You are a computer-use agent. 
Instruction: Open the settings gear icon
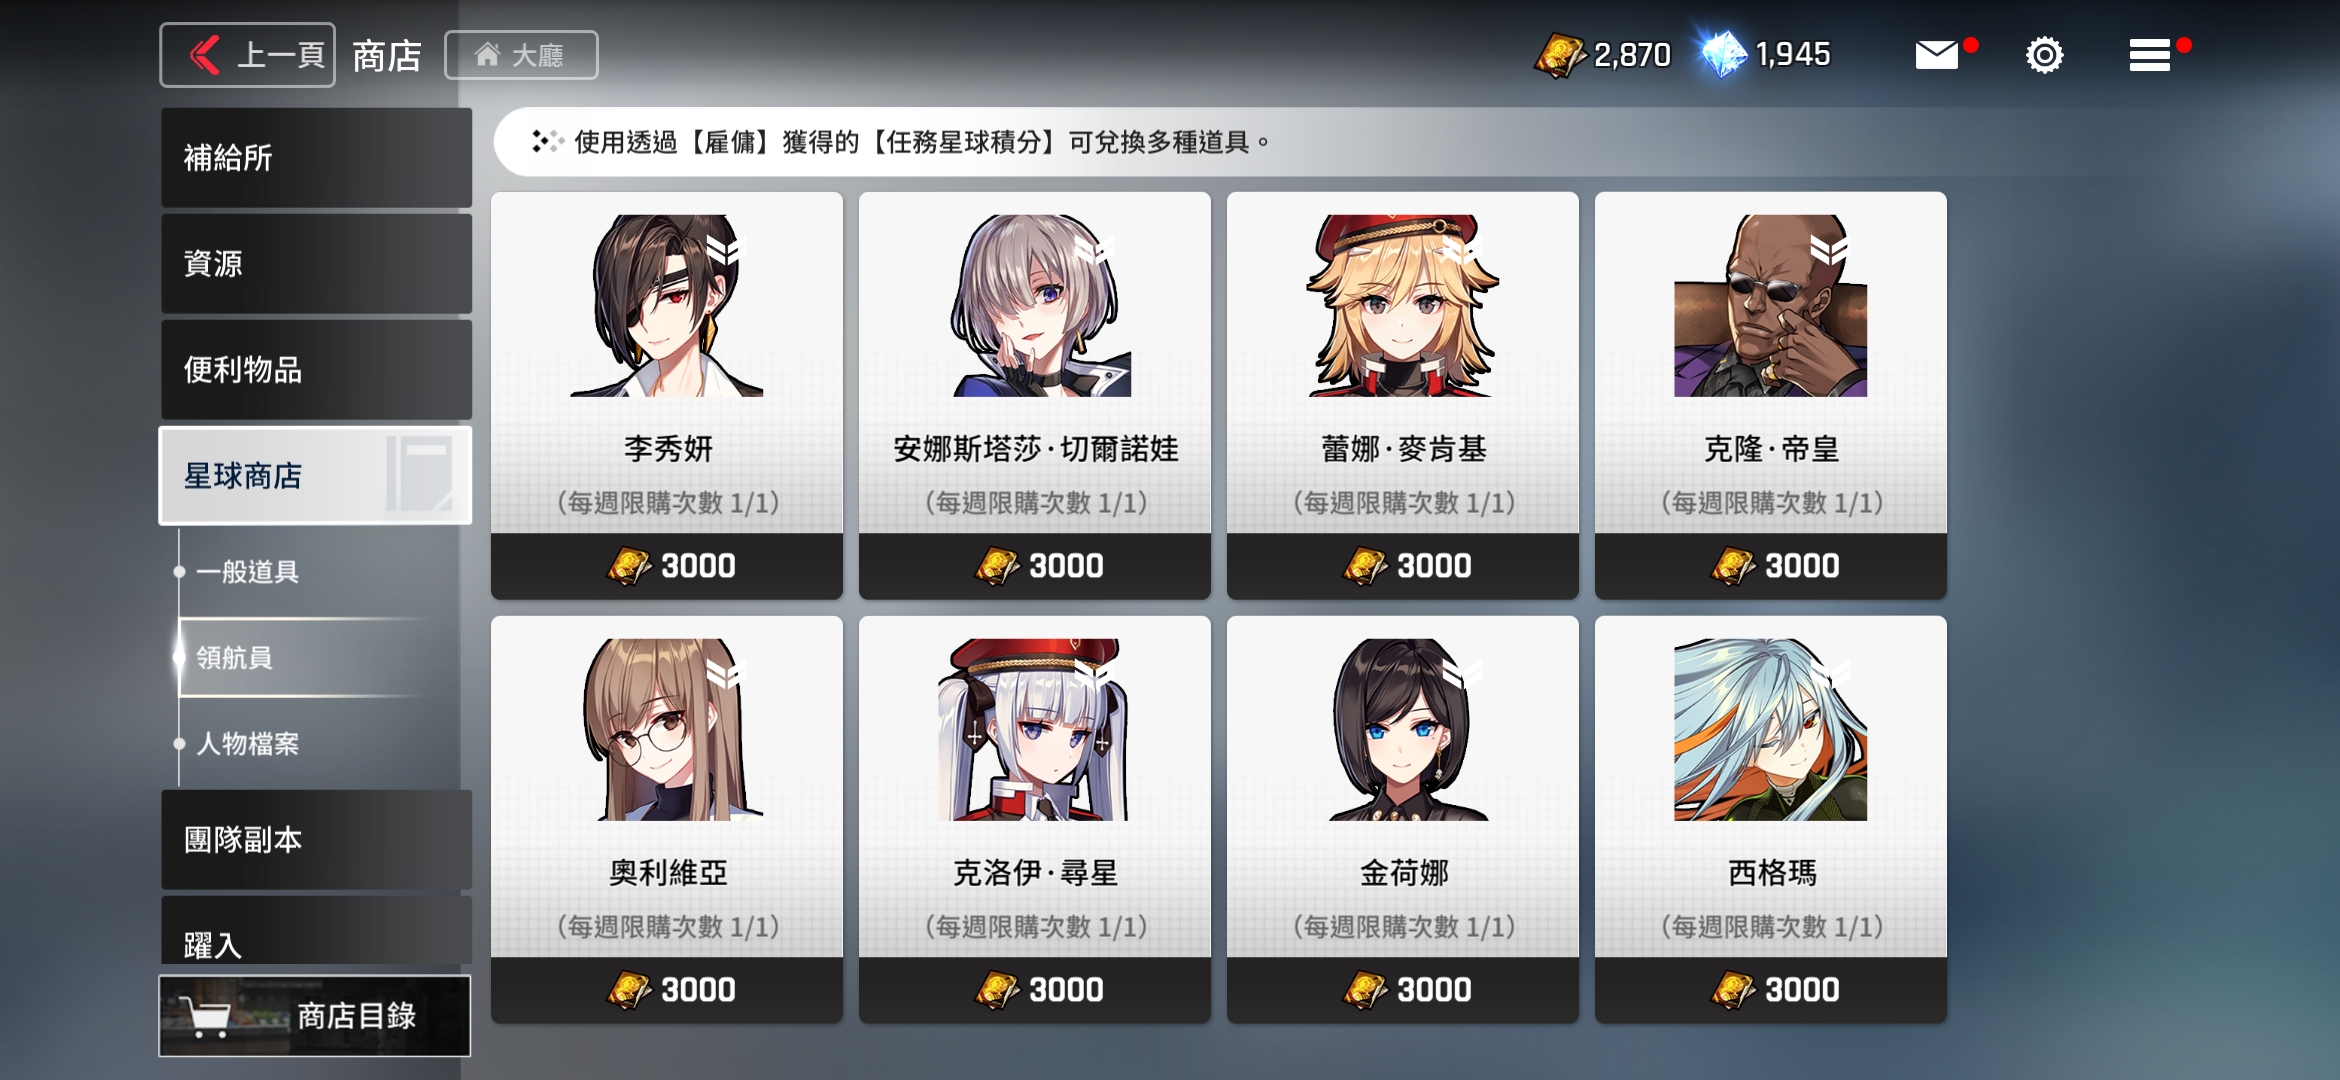(x=2044, y=55)
